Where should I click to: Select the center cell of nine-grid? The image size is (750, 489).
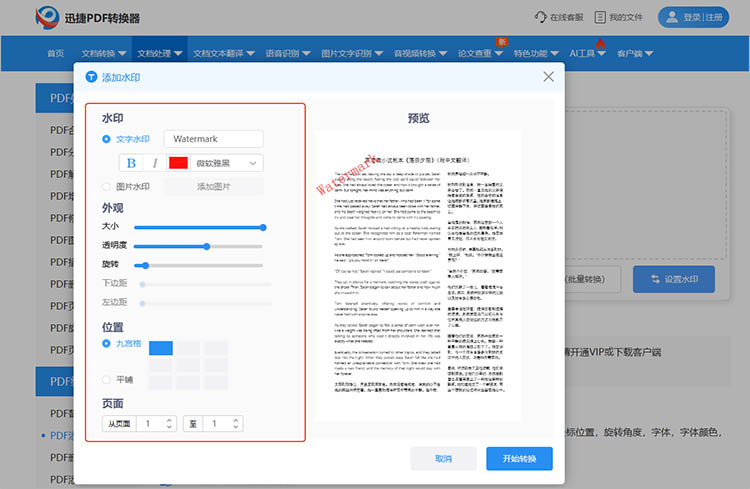pos(188,365)
